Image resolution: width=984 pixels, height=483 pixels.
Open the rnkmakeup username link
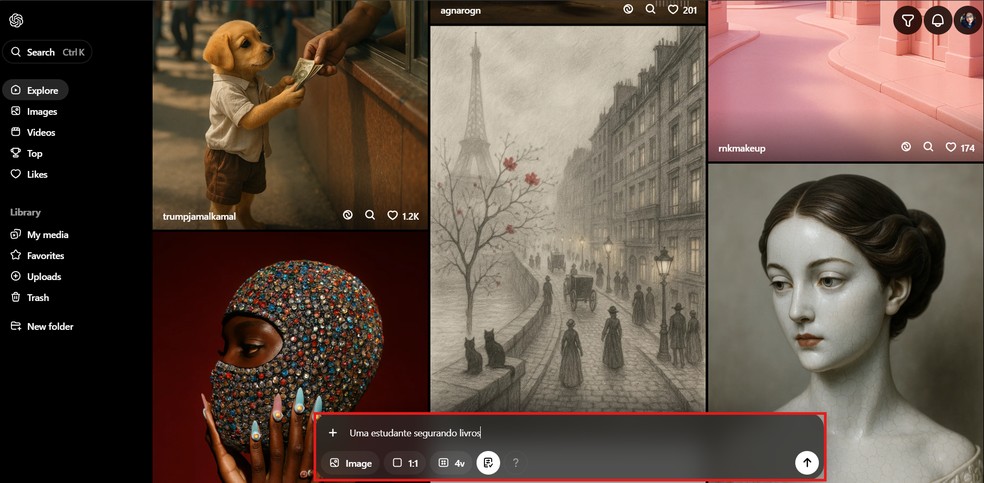click(x=742, y=149)
